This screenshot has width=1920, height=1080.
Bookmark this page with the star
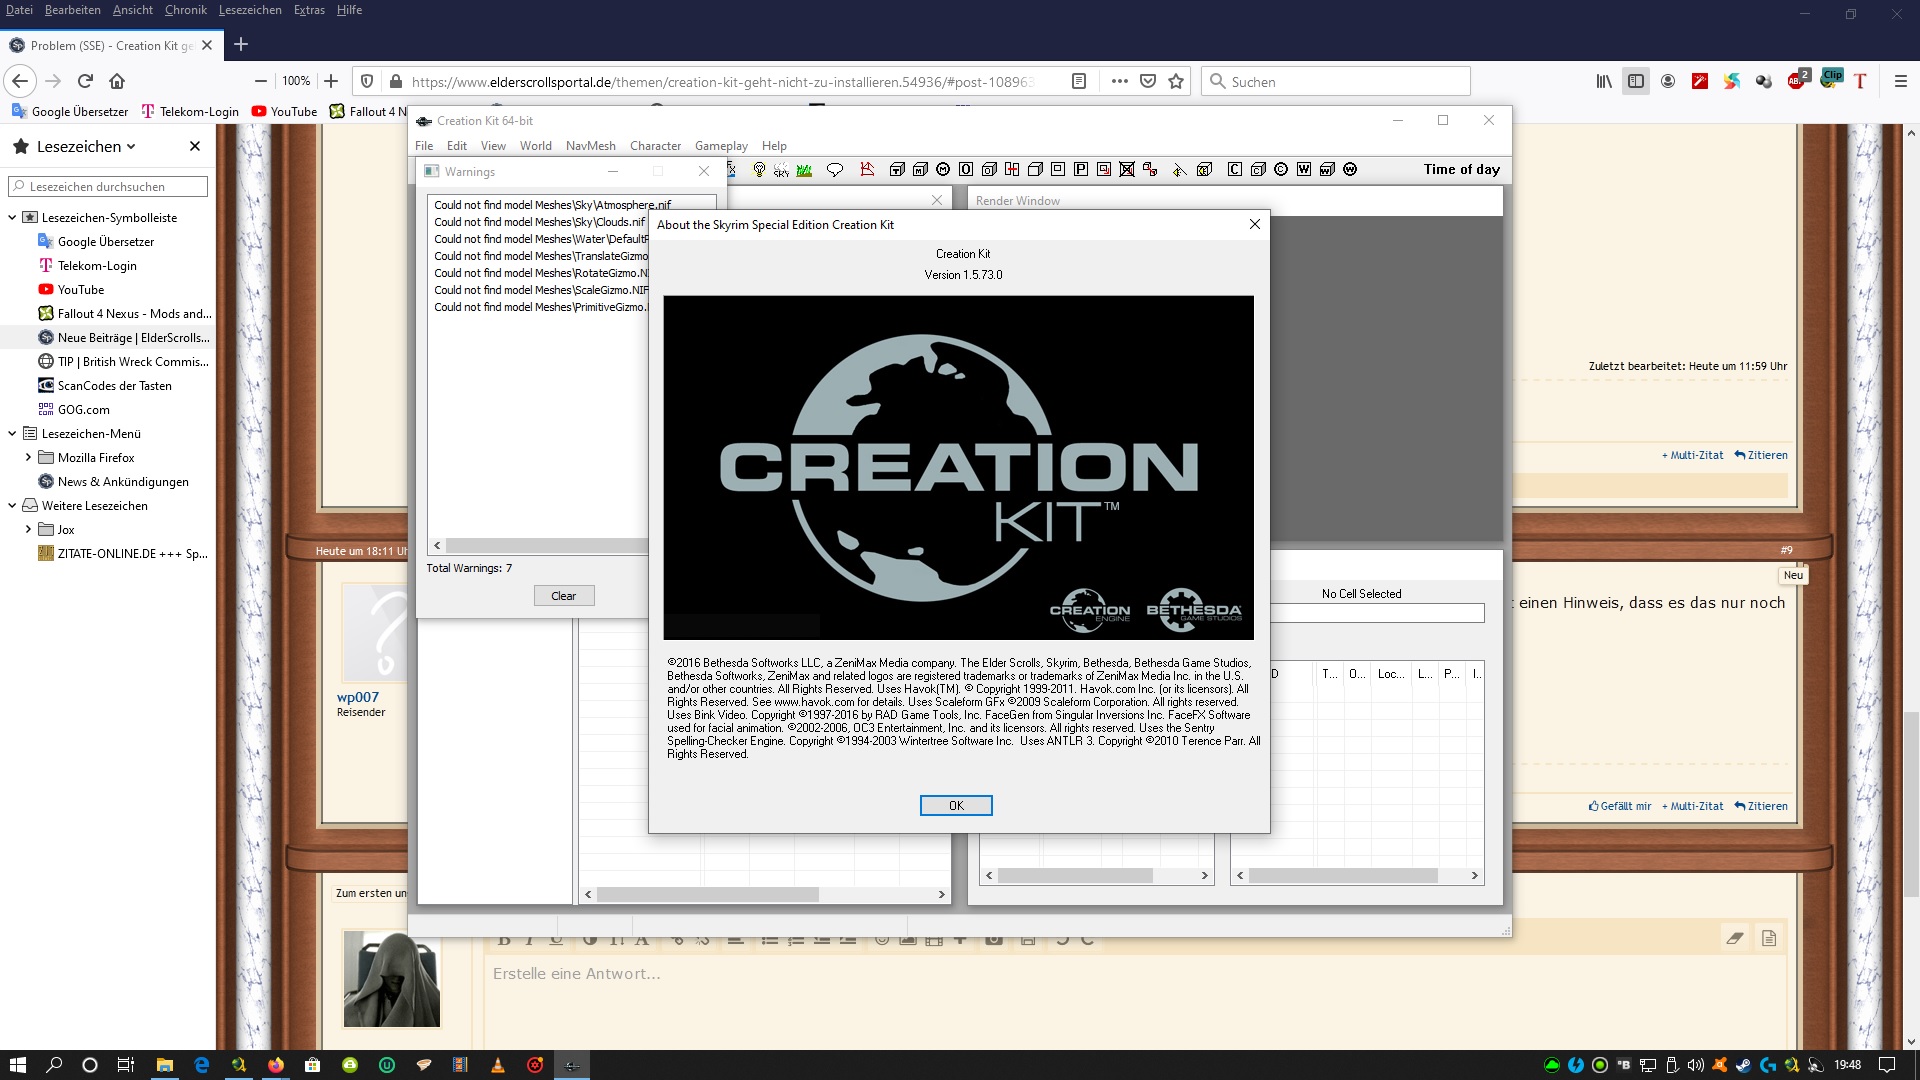1176,82
